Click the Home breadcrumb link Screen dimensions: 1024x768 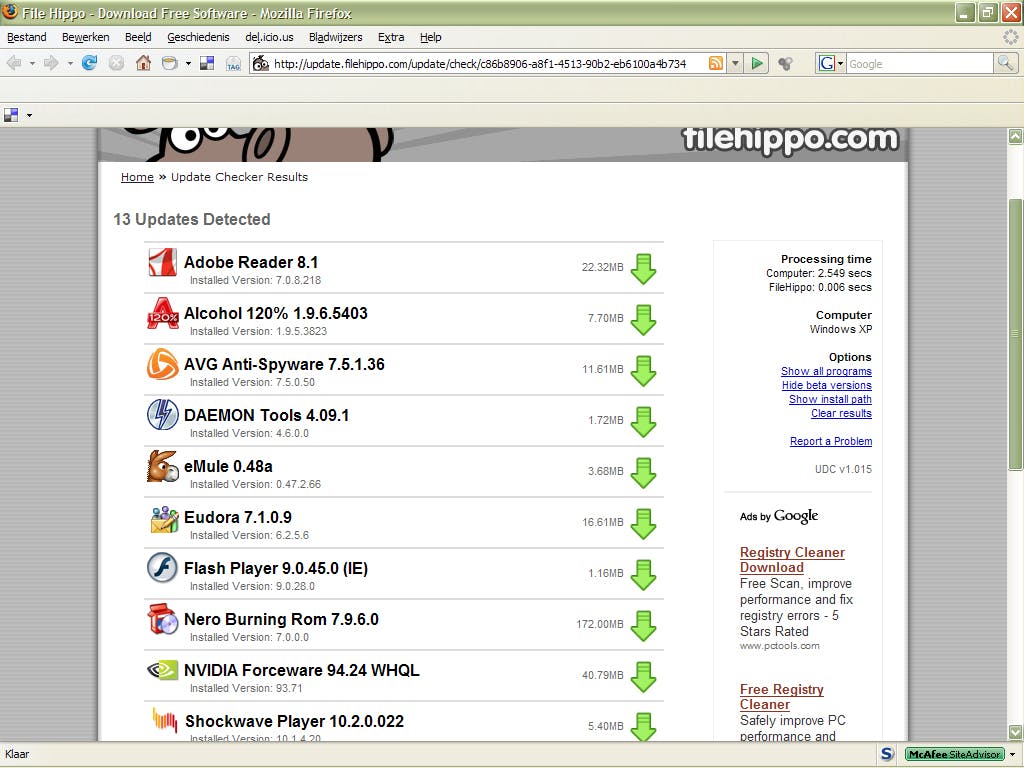pyautogui.click(x=137, y=177)
